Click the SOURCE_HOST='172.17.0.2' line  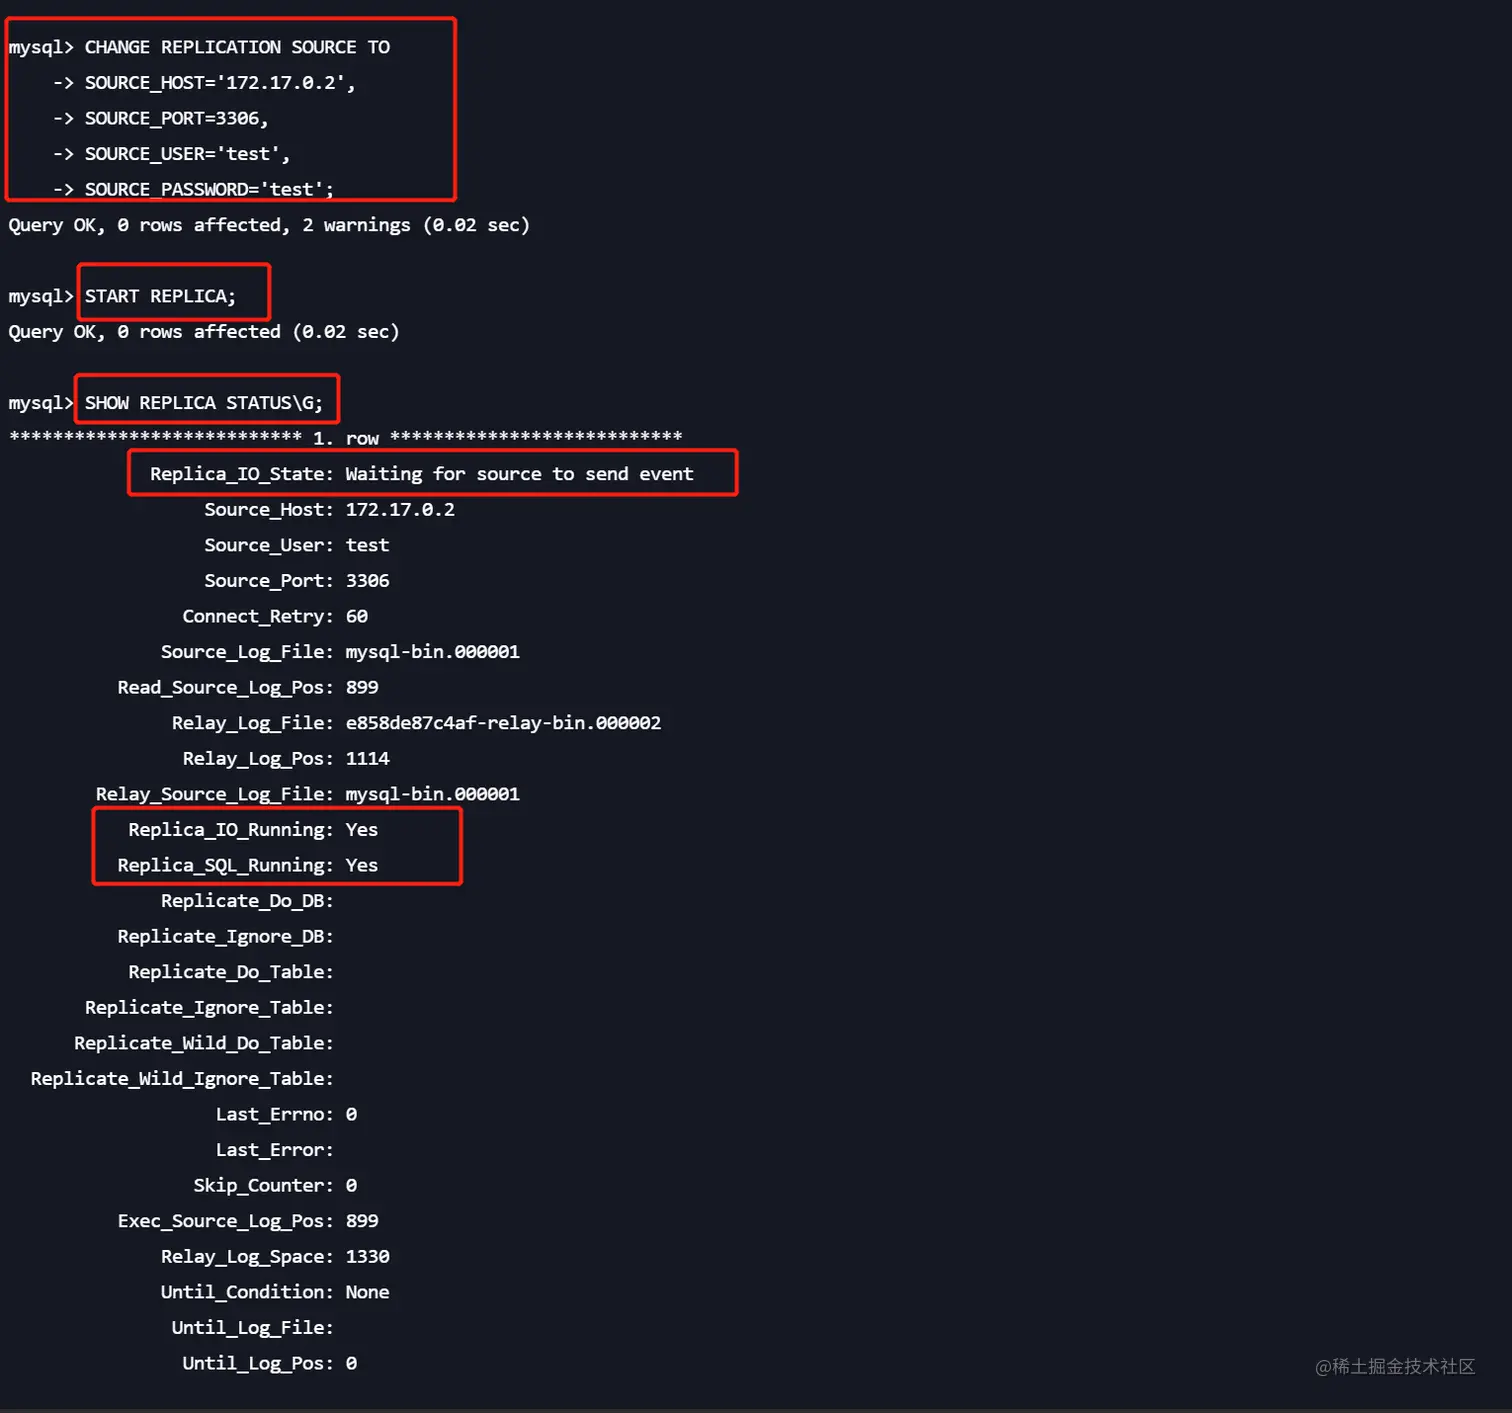point(219,83)
